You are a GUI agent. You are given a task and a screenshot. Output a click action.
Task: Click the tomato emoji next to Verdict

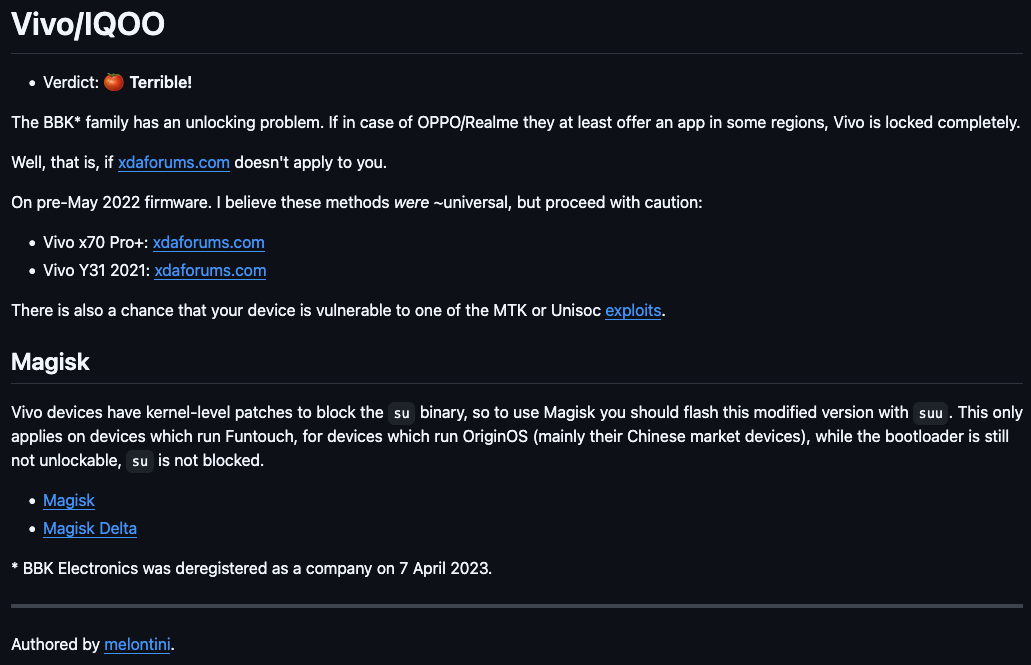pyautogui.click(x=114, y=82)
